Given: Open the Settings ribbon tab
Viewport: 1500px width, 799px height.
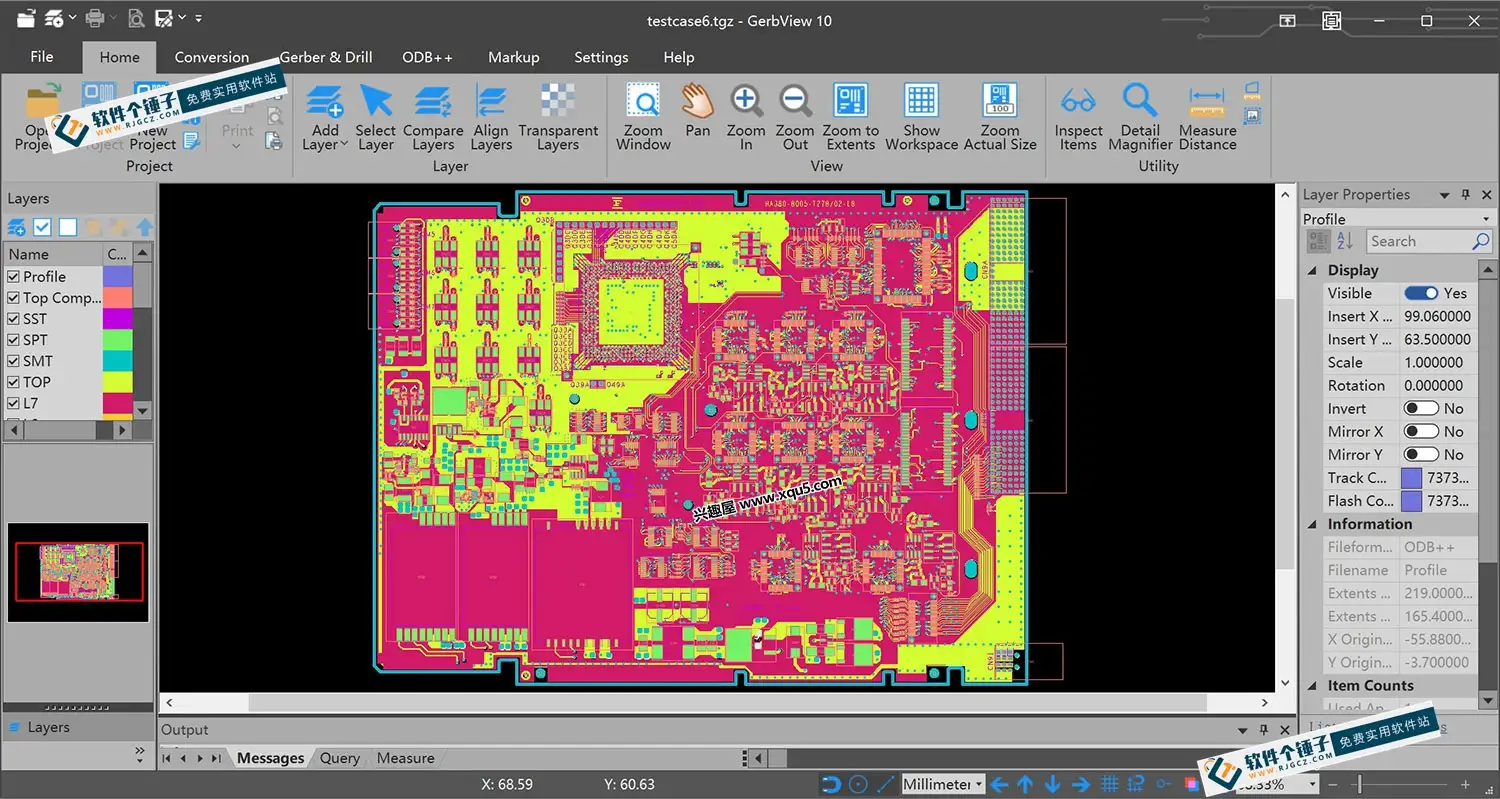Looking at the screenshot, I should point(601,57).
